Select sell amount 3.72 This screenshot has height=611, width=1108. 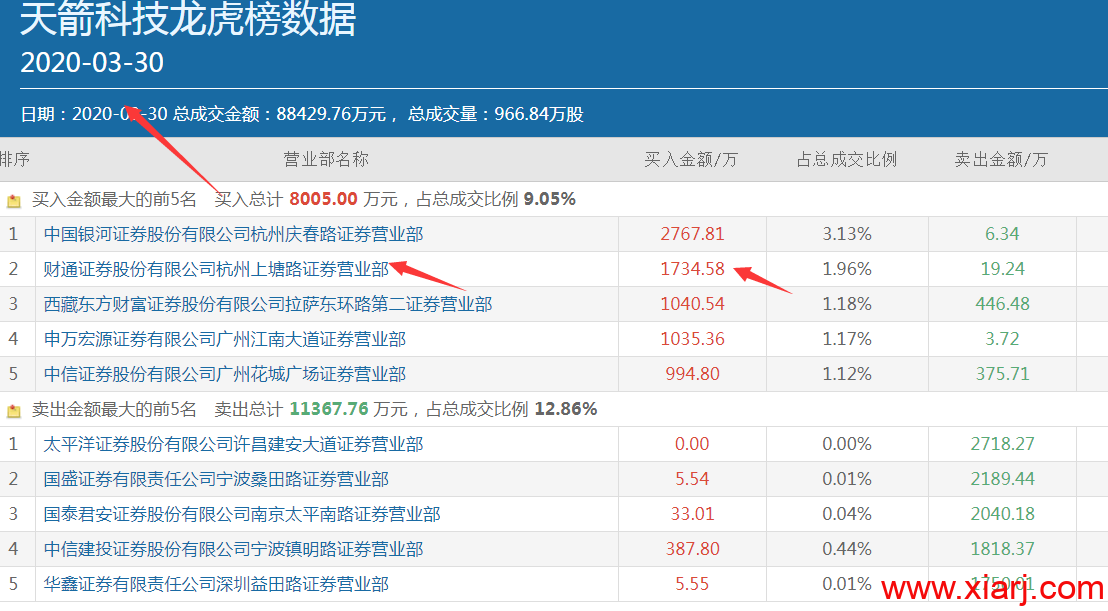click(x=1002, y=339)
